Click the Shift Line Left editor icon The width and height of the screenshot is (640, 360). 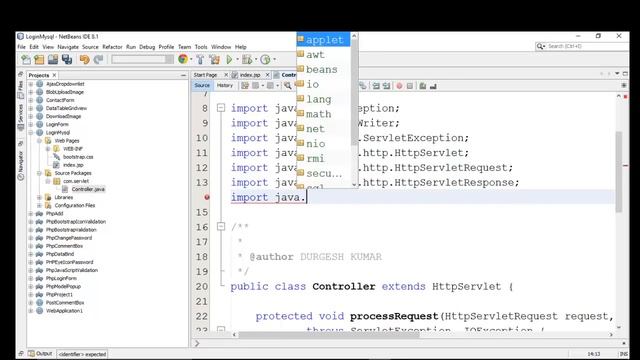(x=376, y=86)
